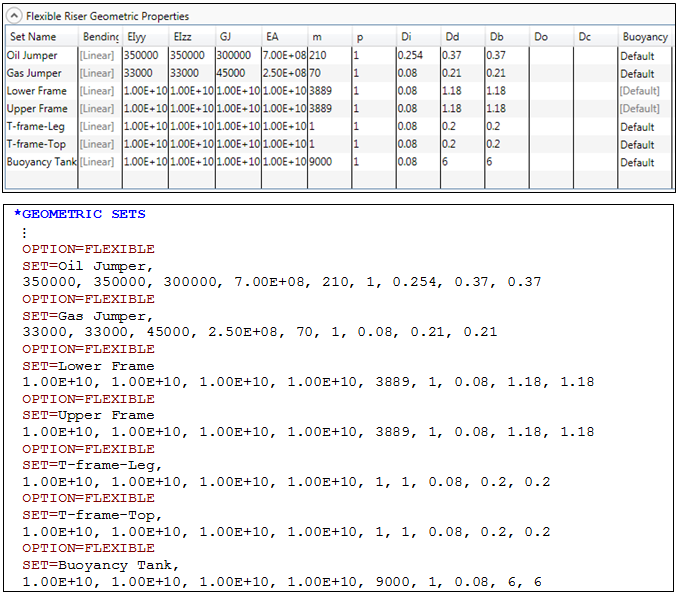The image size is (679, 595).
Task: Click the *GEOMETRIC SETS keyword line
Action: [x=80, y=214]
